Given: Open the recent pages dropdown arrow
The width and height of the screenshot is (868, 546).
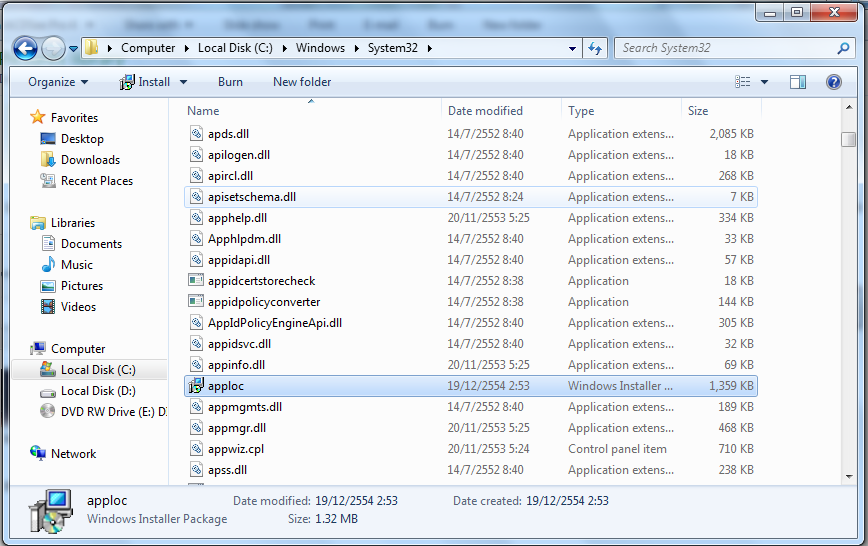Looking at the screenshot, I should pyautogui.click(x=73, y=49).
